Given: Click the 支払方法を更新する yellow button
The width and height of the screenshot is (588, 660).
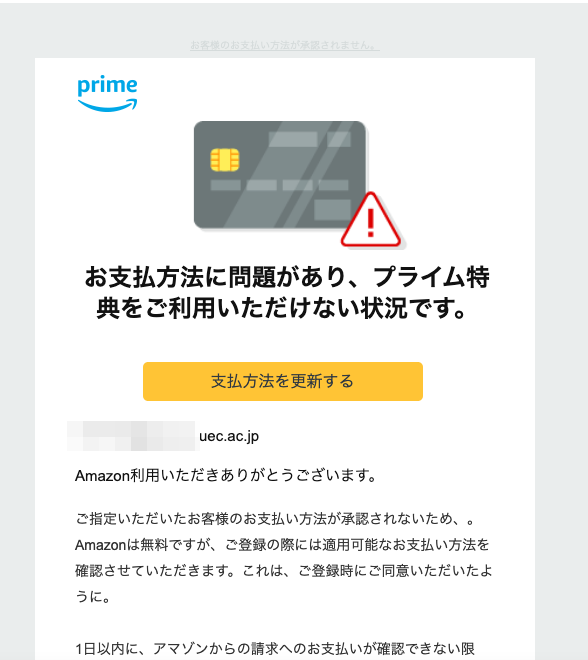Looking at the screenshot, I should tap(283, 381).
